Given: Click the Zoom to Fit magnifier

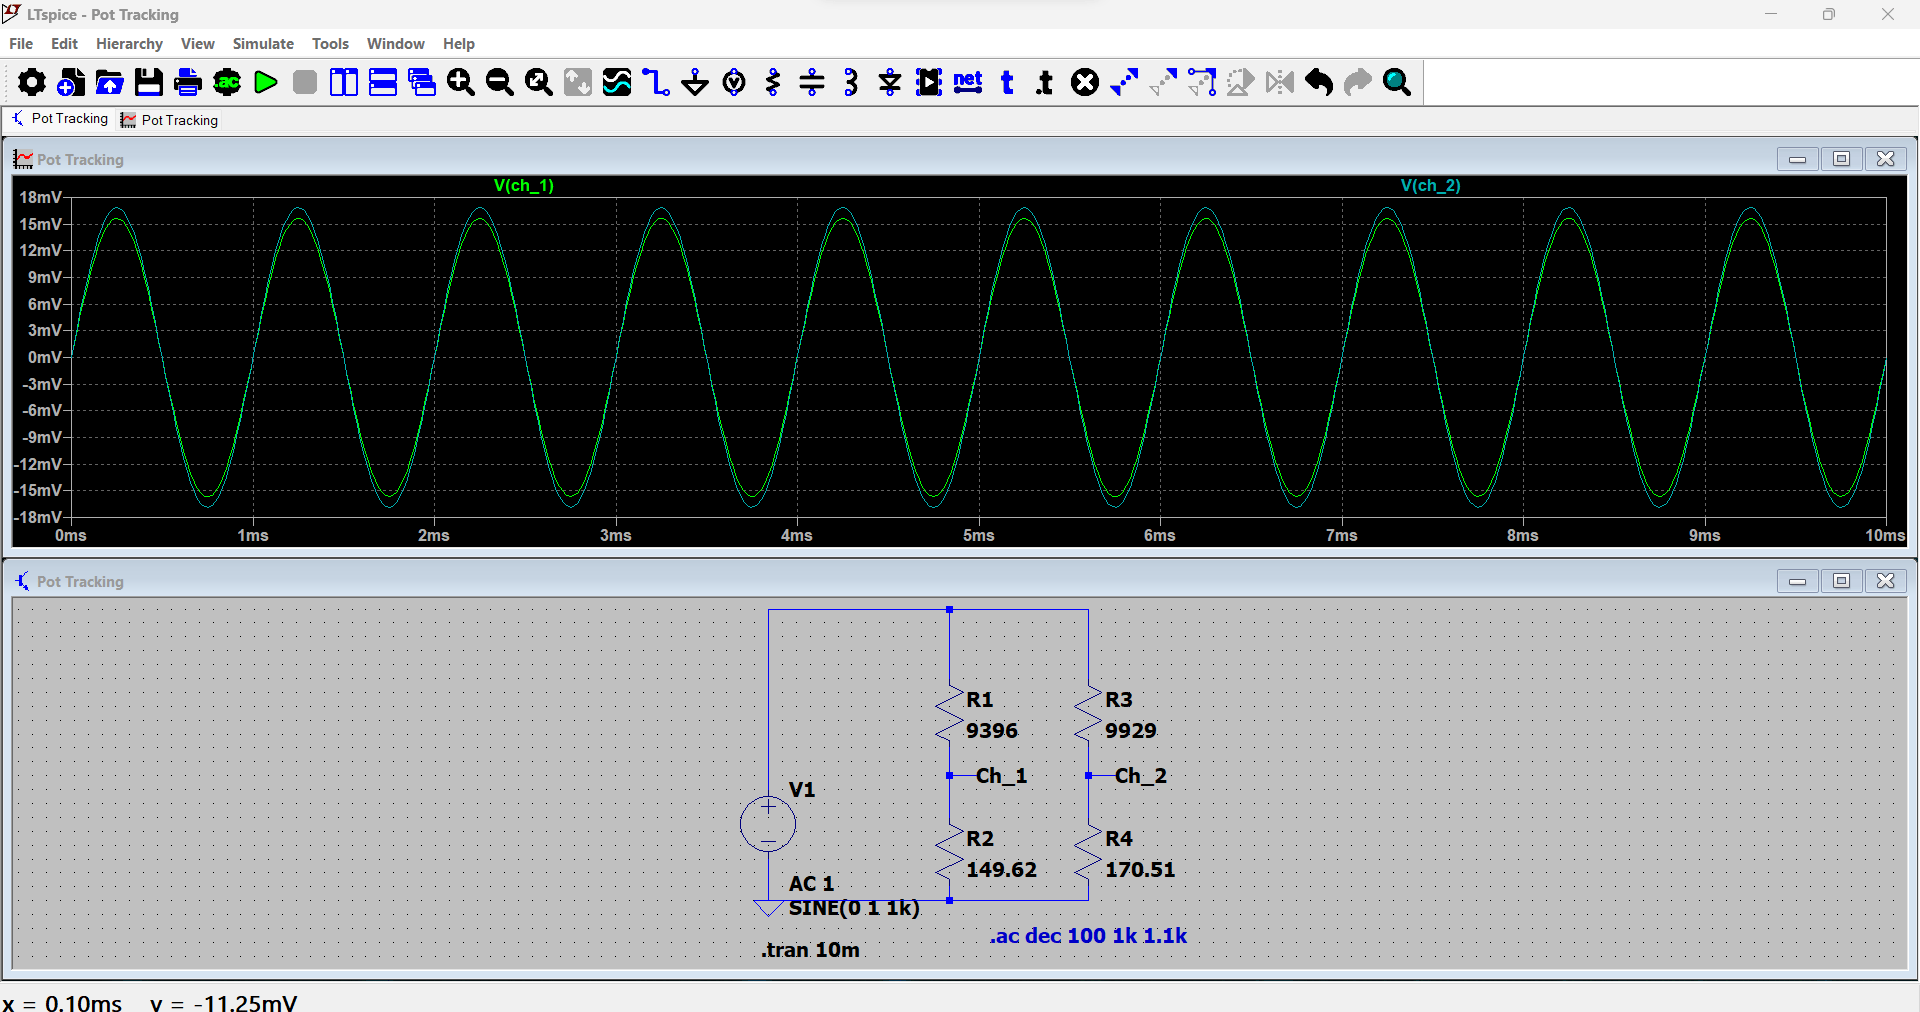Looking at the screenshot, I should pyautogui.click(x=539, y=82).
